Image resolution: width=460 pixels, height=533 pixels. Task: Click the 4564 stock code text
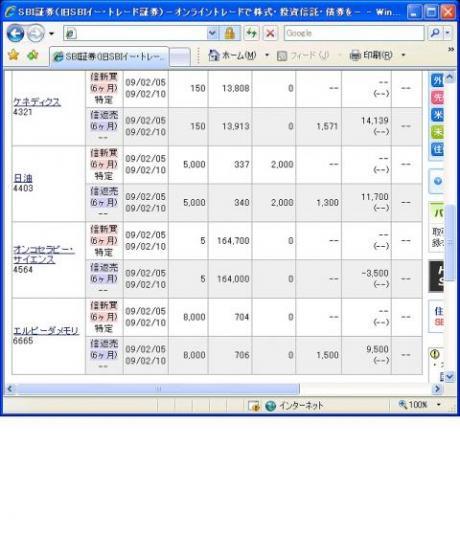pos(23,270)
